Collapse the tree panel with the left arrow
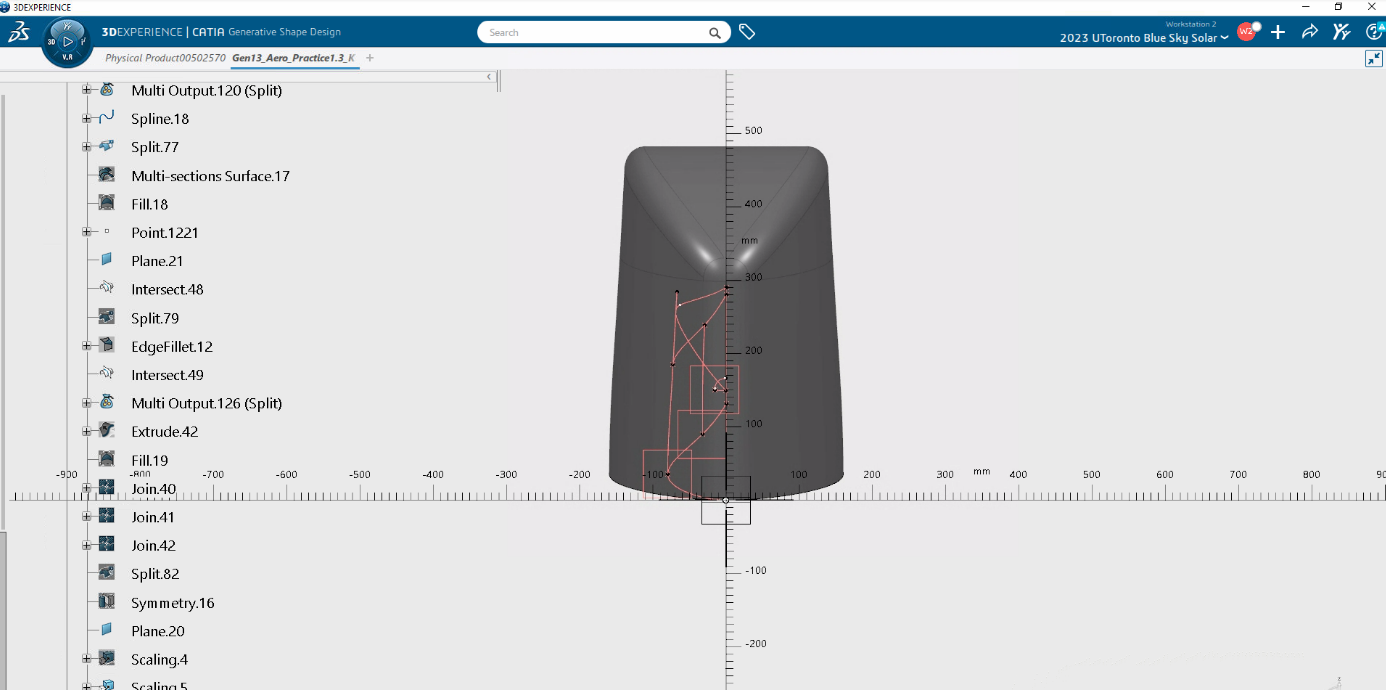This screenshot has width=1386, height=690. coord(489,77)
